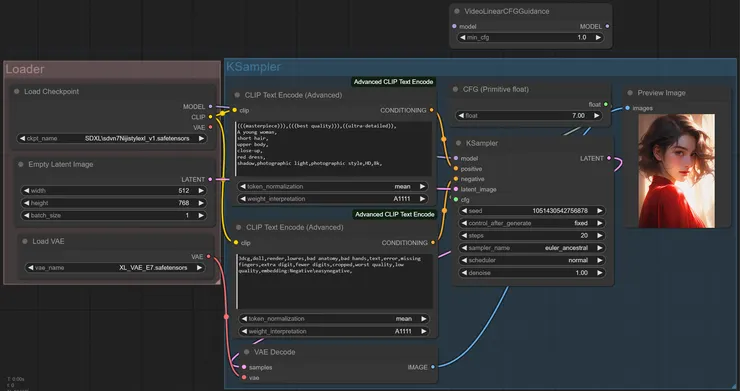
Task: Increase steps with its right arrow
Action: pyautogui.click(x=599, y=236)
